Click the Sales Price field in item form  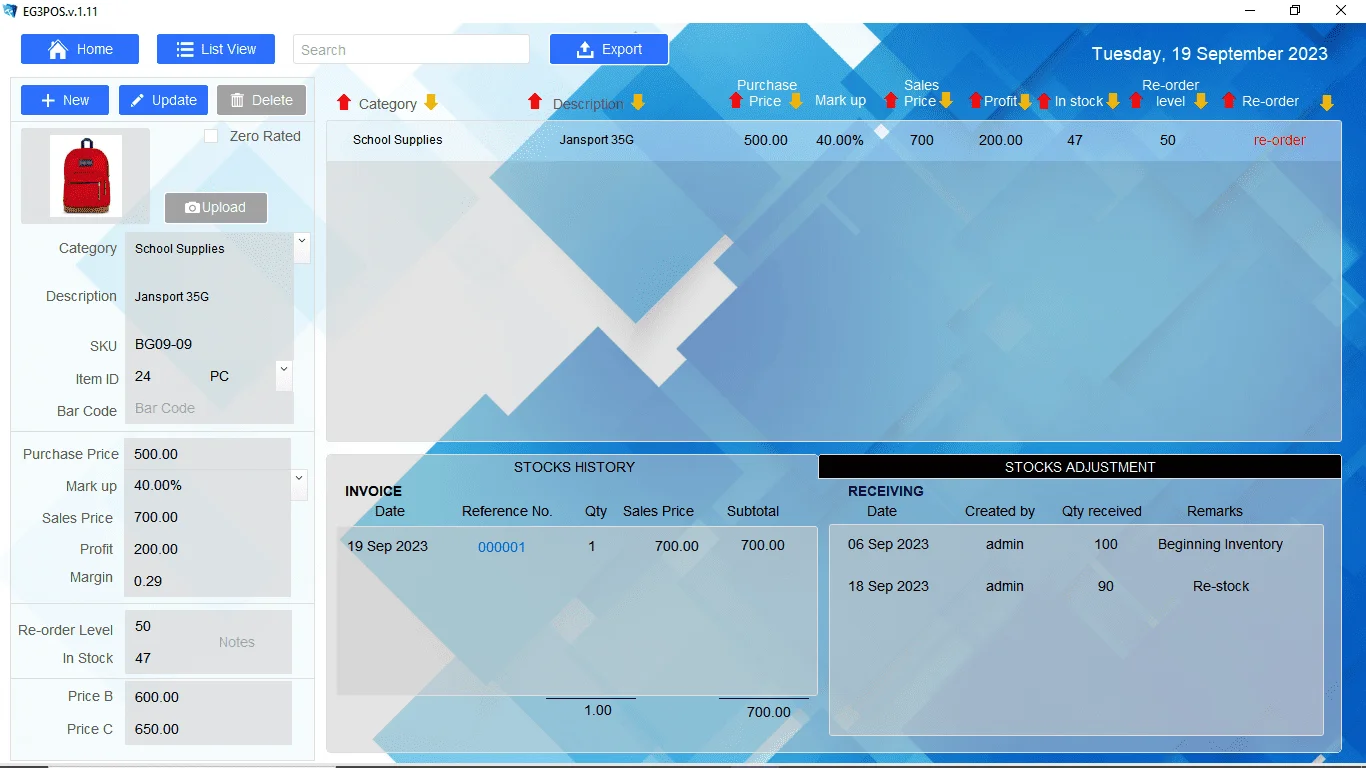pos(208,517)
